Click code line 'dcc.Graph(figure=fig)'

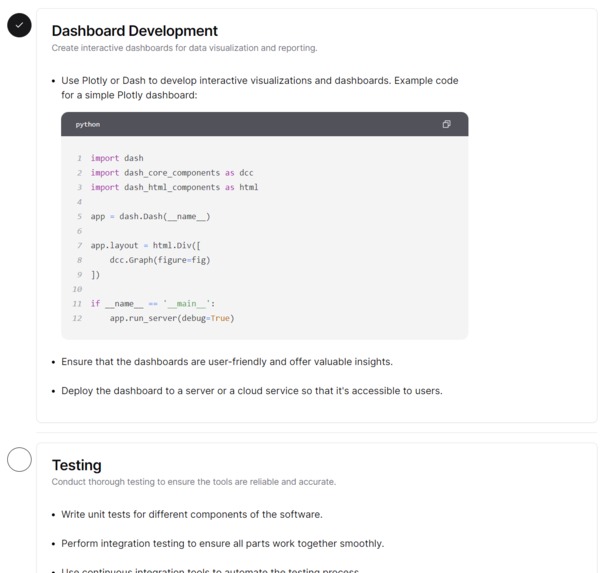pyautogui.click(x=160, y=260)
